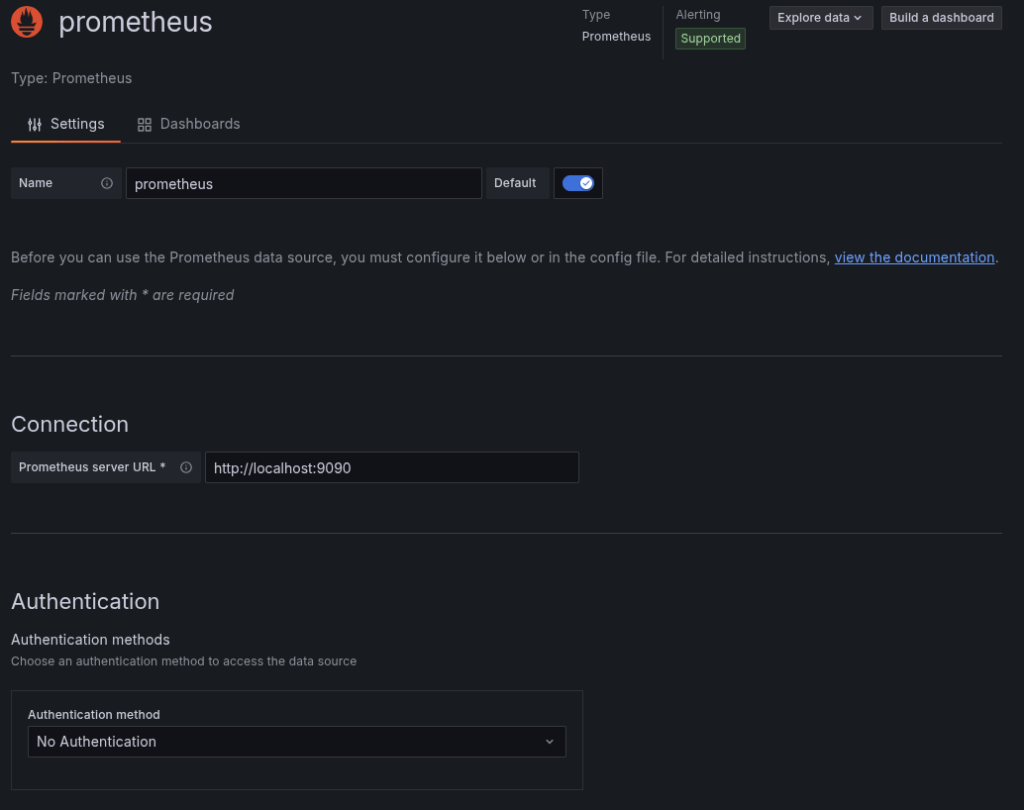This screenshot has height=810, width=1024.
Task: Click the Build a dashboard button
Action: (941, 18)
